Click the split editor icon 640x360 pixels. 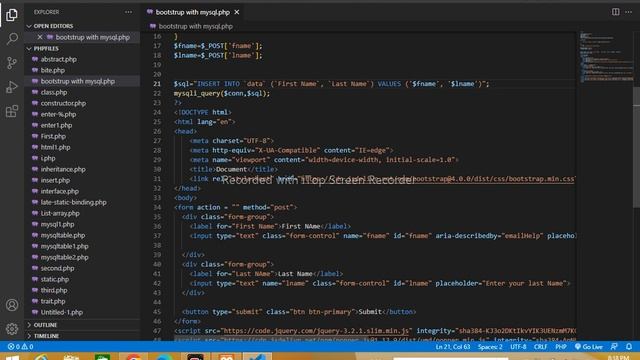(616, 12)
